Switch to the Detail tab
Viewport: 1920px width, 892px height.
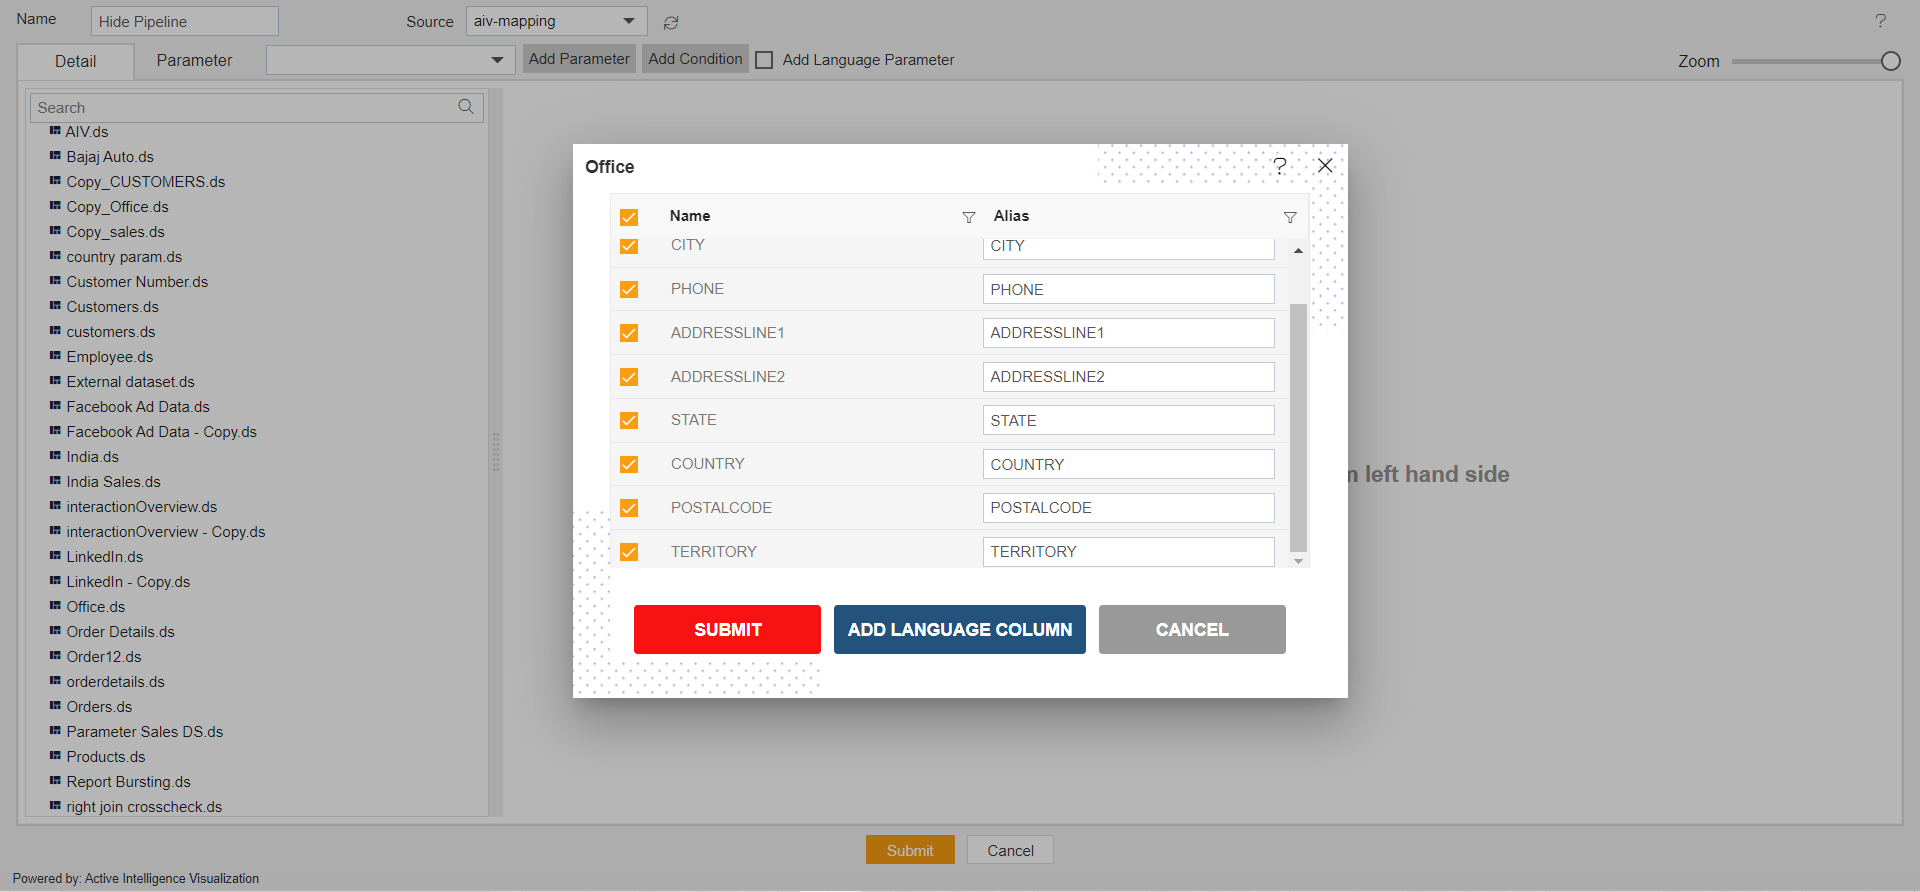tap(76, 61)
